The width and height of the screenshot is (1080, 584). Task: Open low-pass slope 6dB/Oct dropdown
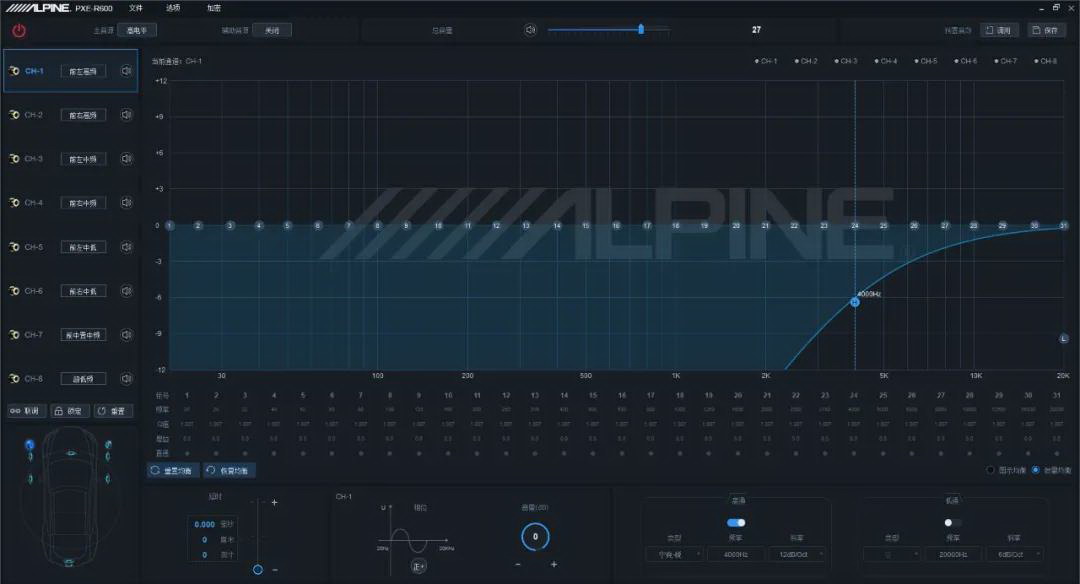[1015, 554]
